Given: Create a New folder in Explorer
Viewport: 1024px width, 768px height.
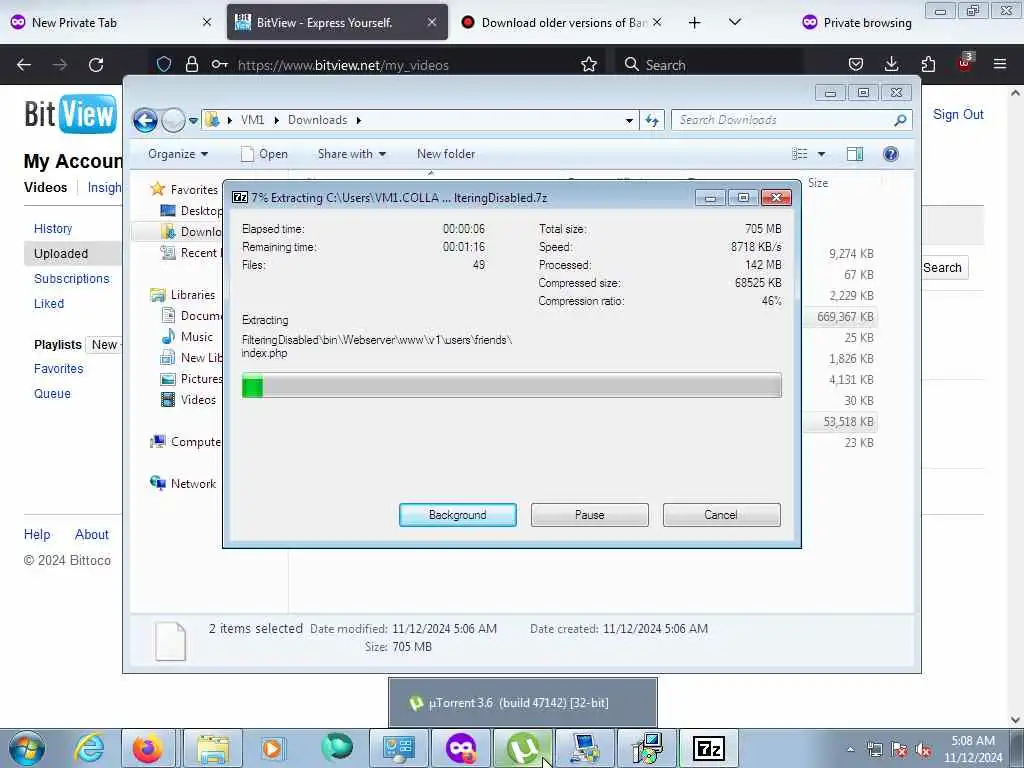Looking at the screenshot, I should click(x=446, y=154).
